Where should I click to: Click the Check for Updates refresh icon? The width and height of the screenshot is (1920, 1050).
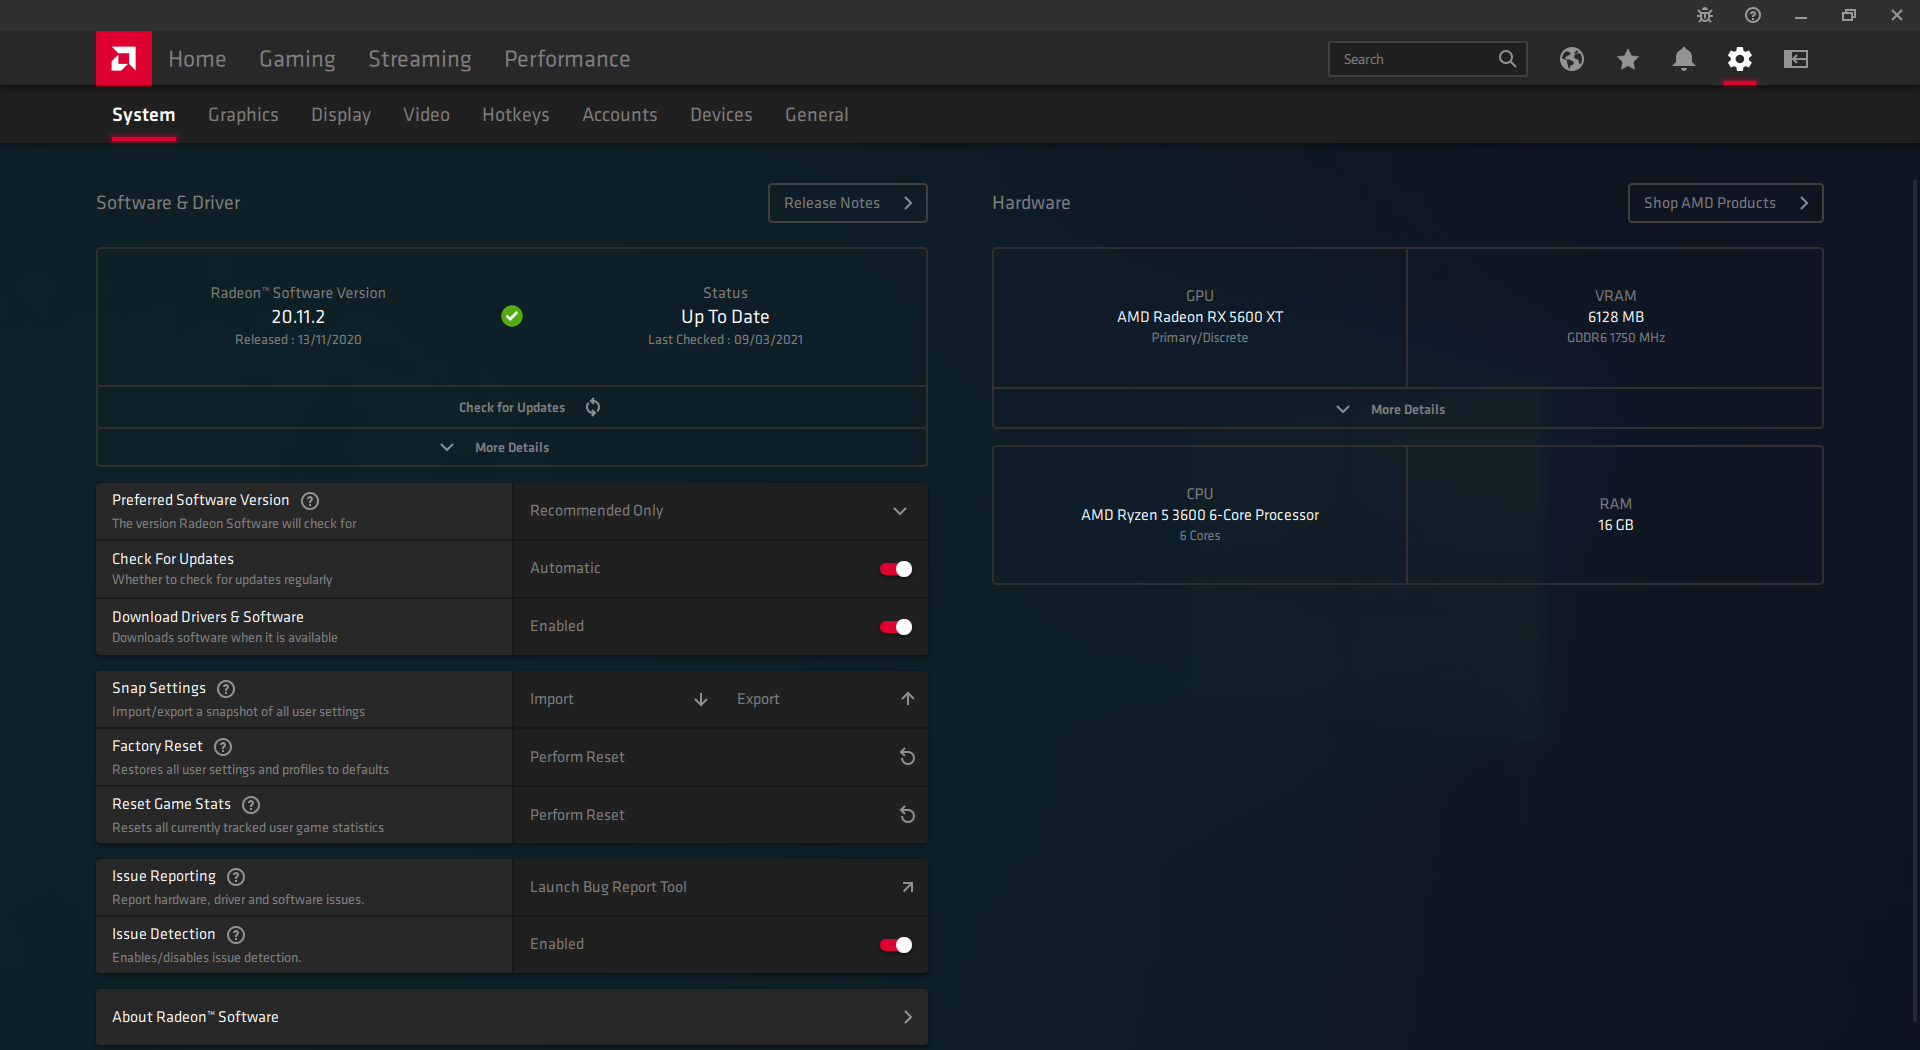tap(591, 407)
